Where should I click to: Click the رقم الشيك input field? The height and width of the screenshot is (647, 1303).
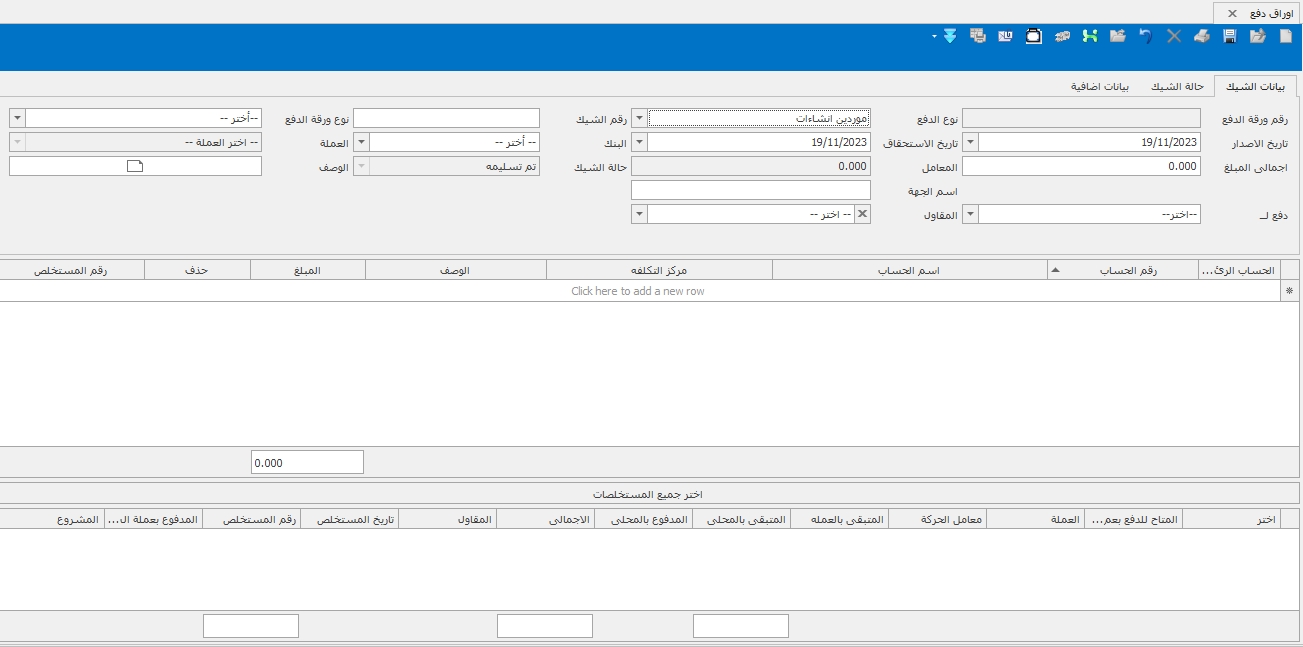(x=446, y=118)
